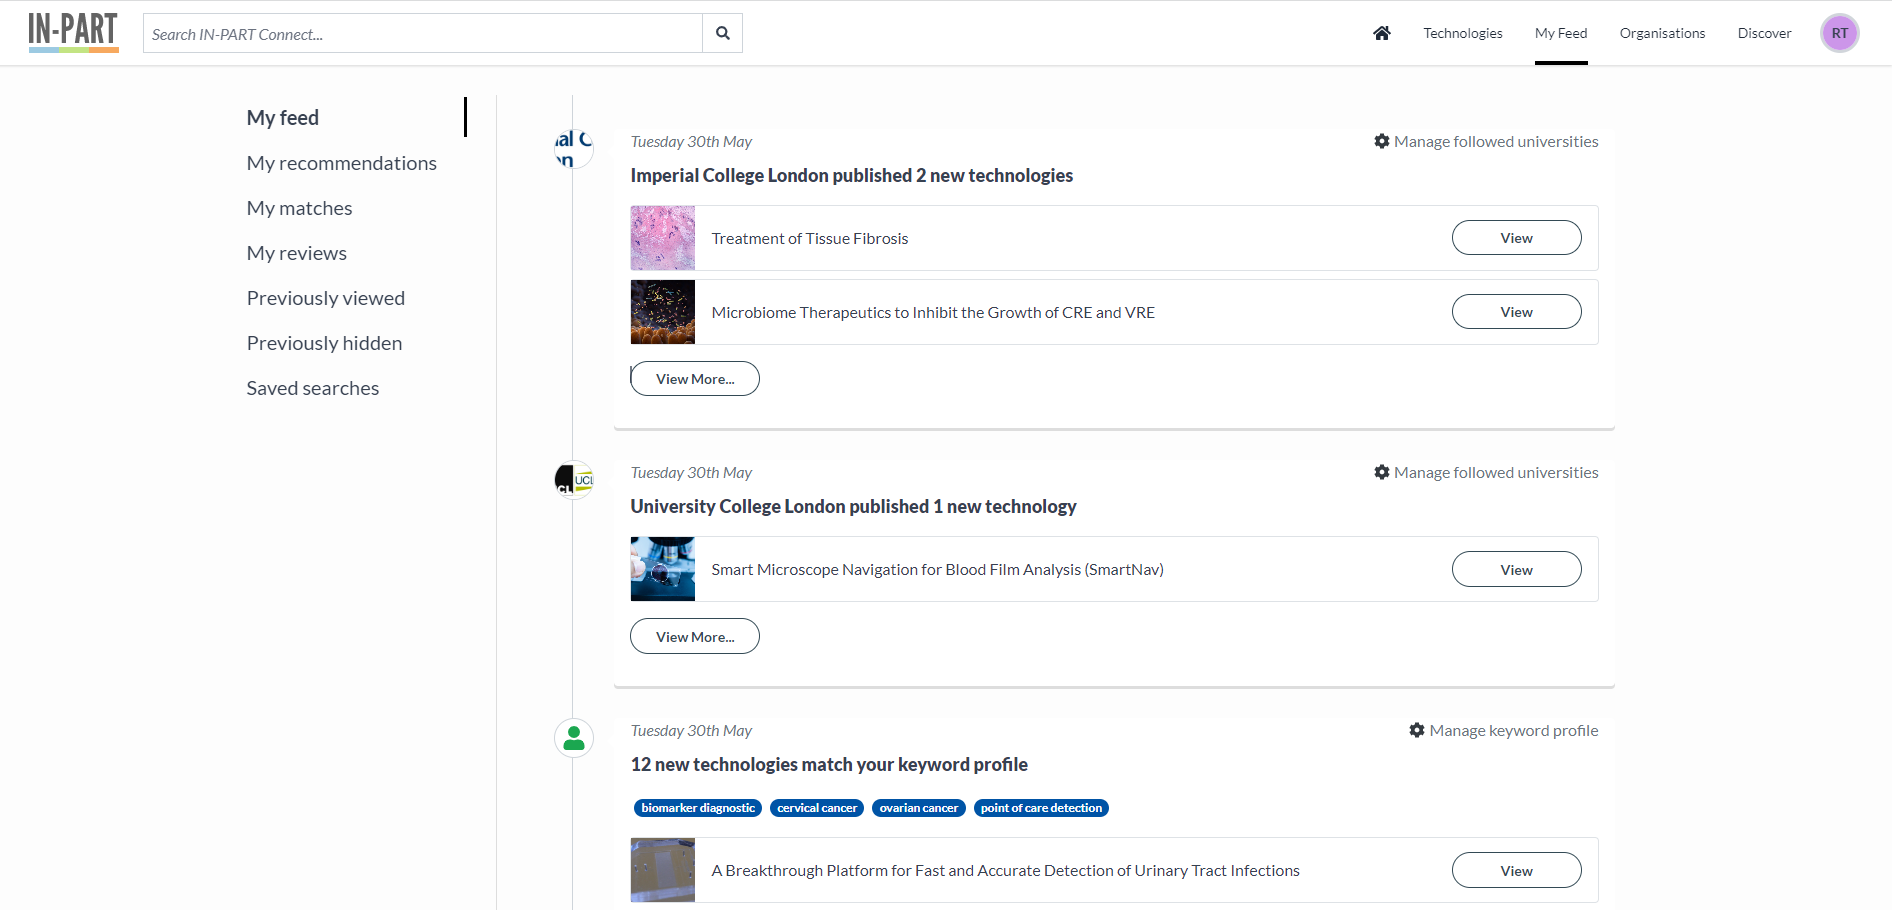Select Previously hidden in the sidebar
Viewport: 1892px width, 910px height.
325,343
